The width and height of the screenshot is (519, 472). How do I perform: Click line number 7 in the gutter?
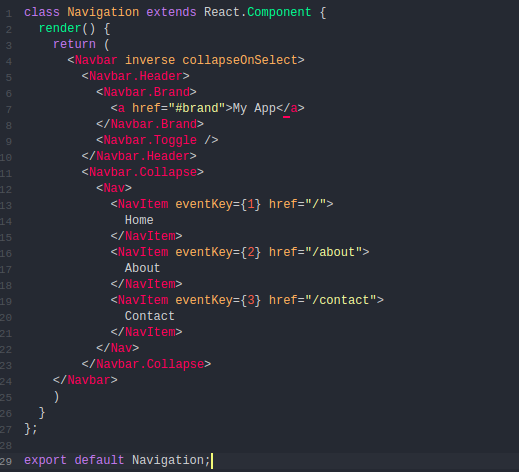pyautogui.click(x=9, y=110)
